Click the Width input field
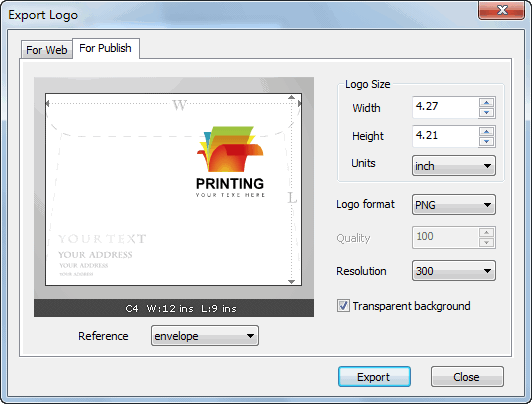This screenshot has height=404, width=532. (x=445, y=107)
